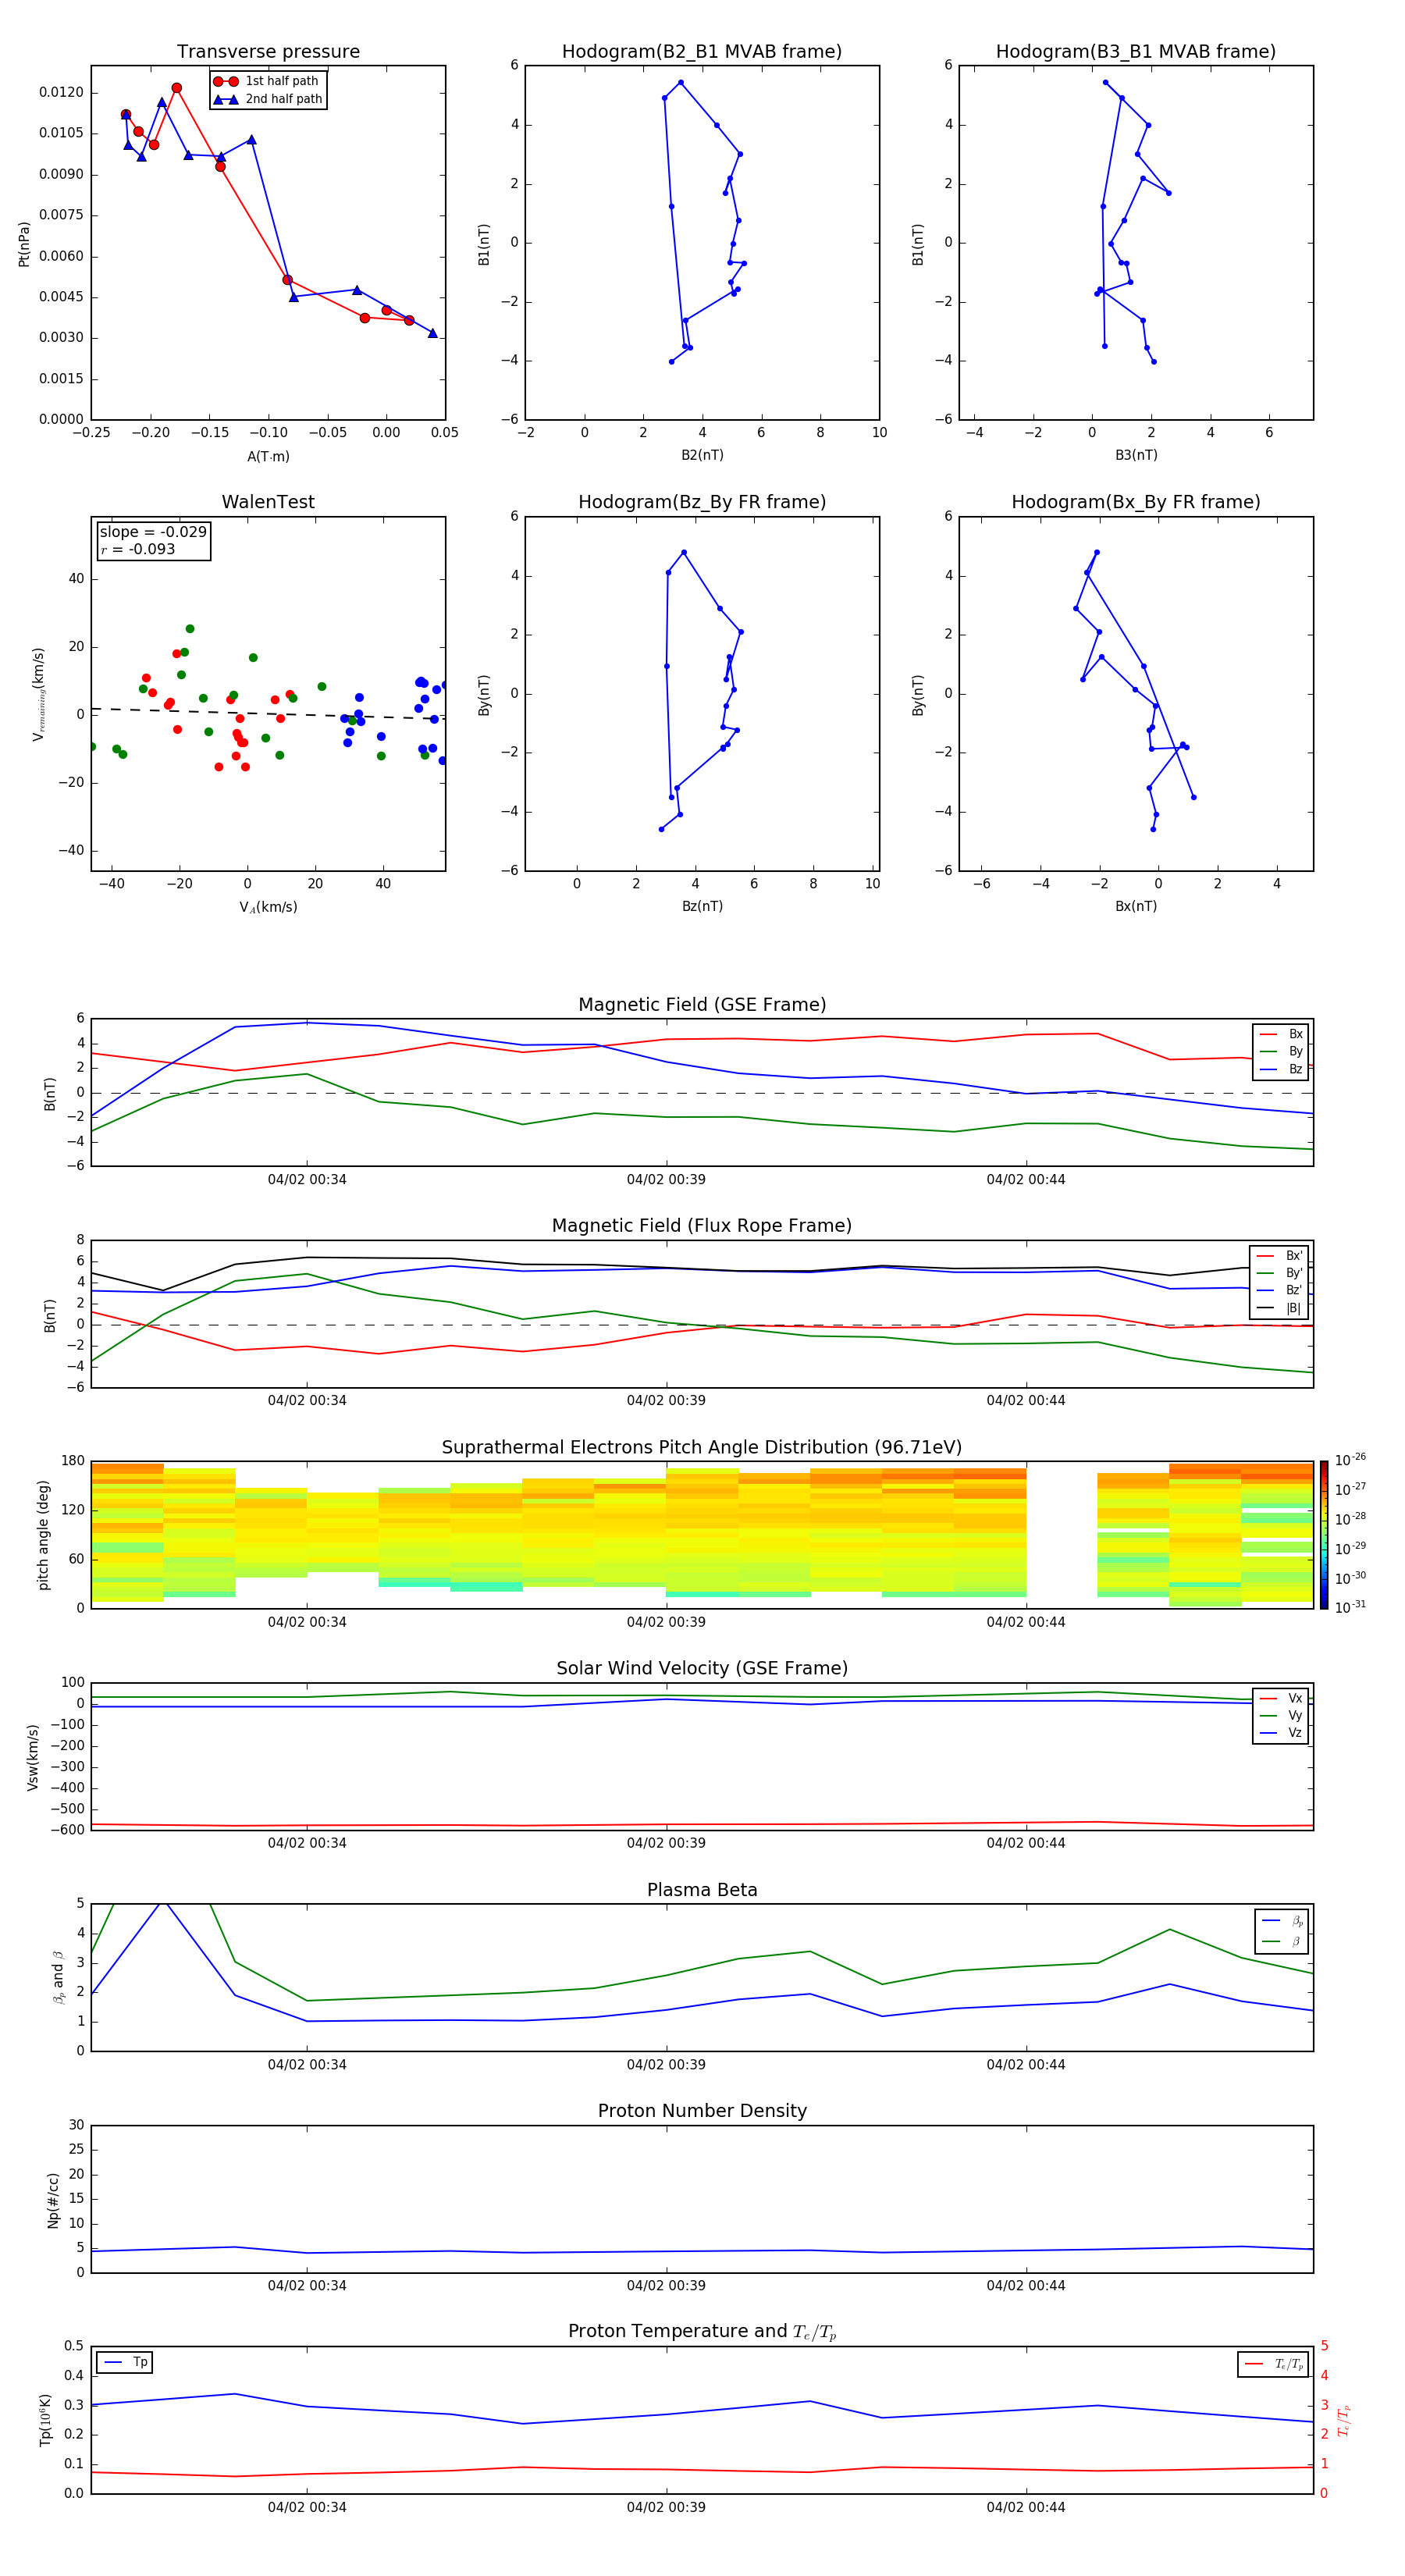Click '04/02 00:39' tick under Plasma Beta
The height and width of the screenshot is (2576, 1405).
coord(666,2064)
